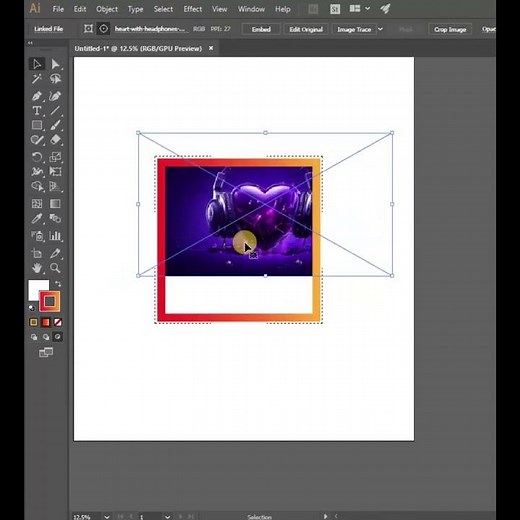Select the Artboard tool

(x=37, y=254)
